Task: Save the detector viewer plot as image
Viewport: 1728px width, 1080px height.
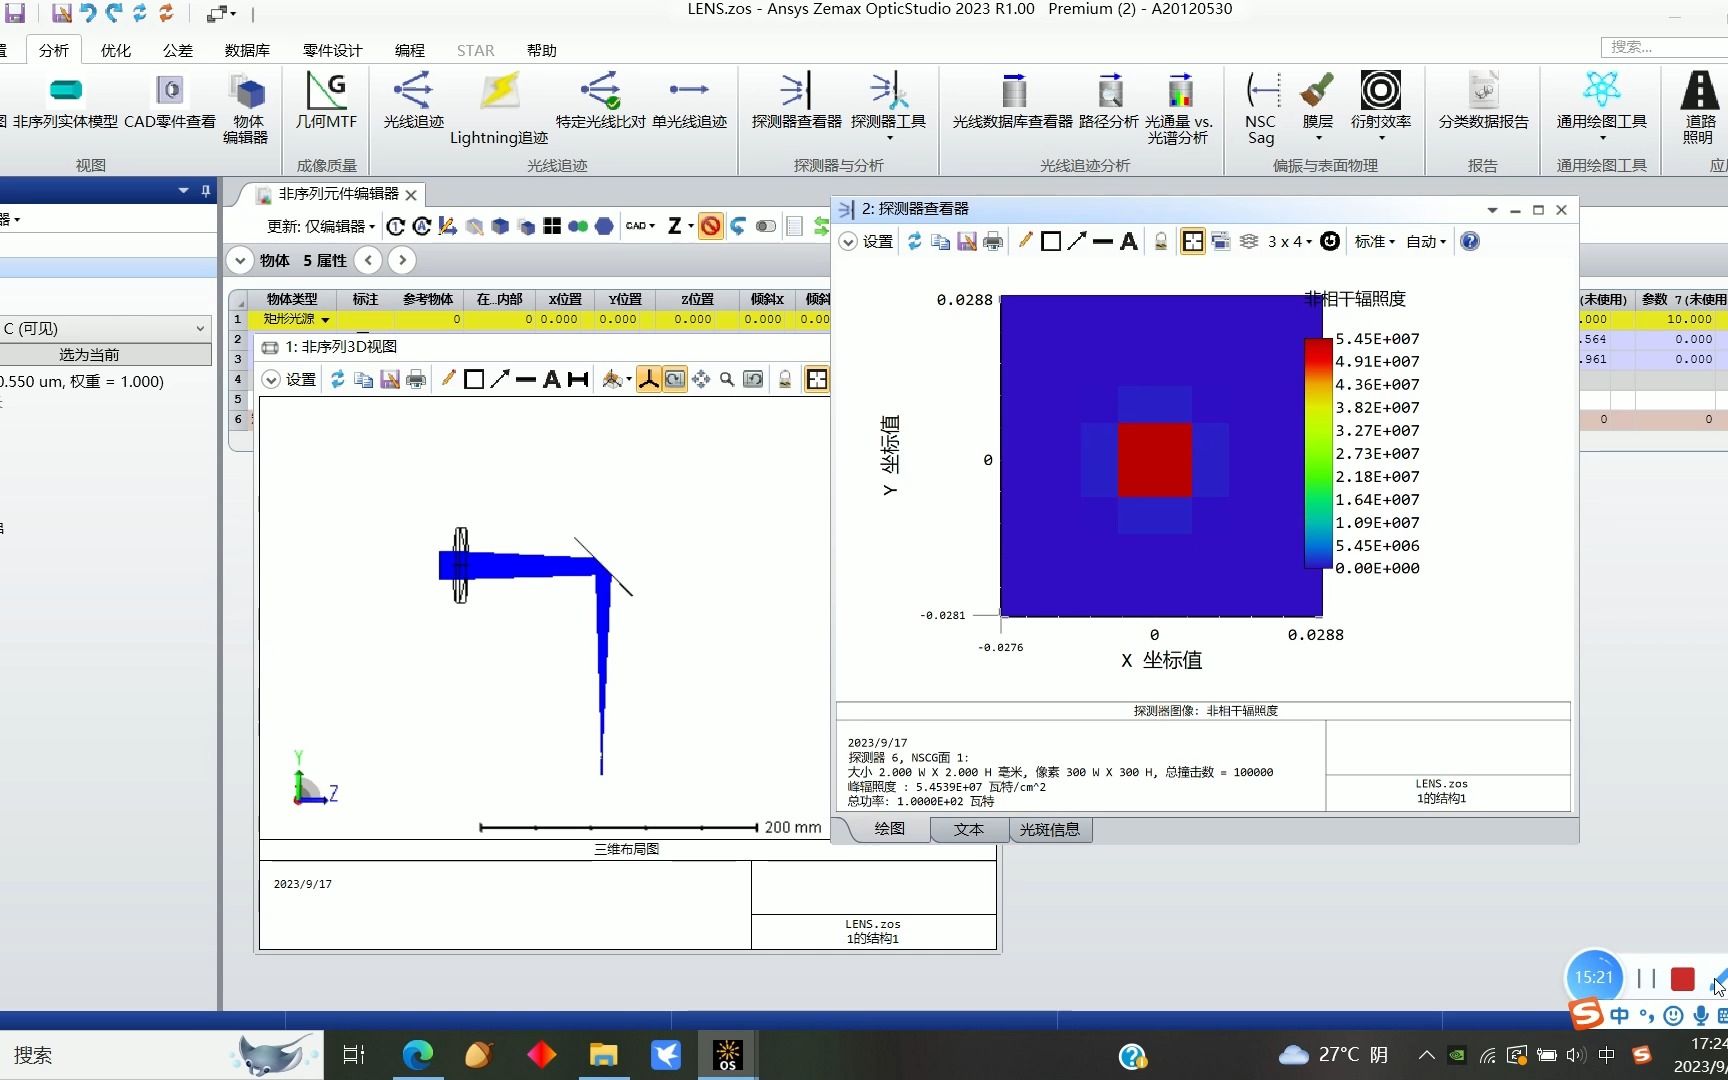Action: [x=966, y=241]
